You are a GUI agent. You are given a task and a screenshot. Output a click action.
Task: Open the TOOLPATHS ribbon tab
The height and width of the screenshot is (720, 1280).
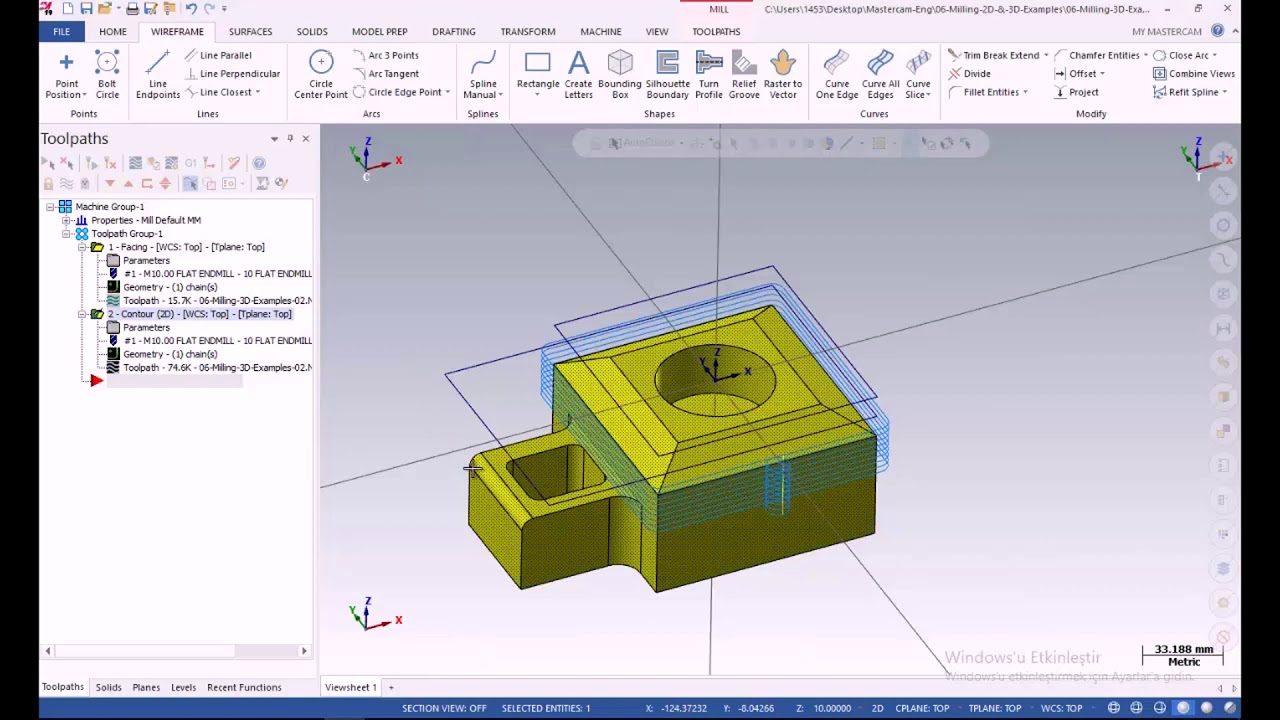pos(716,31)
